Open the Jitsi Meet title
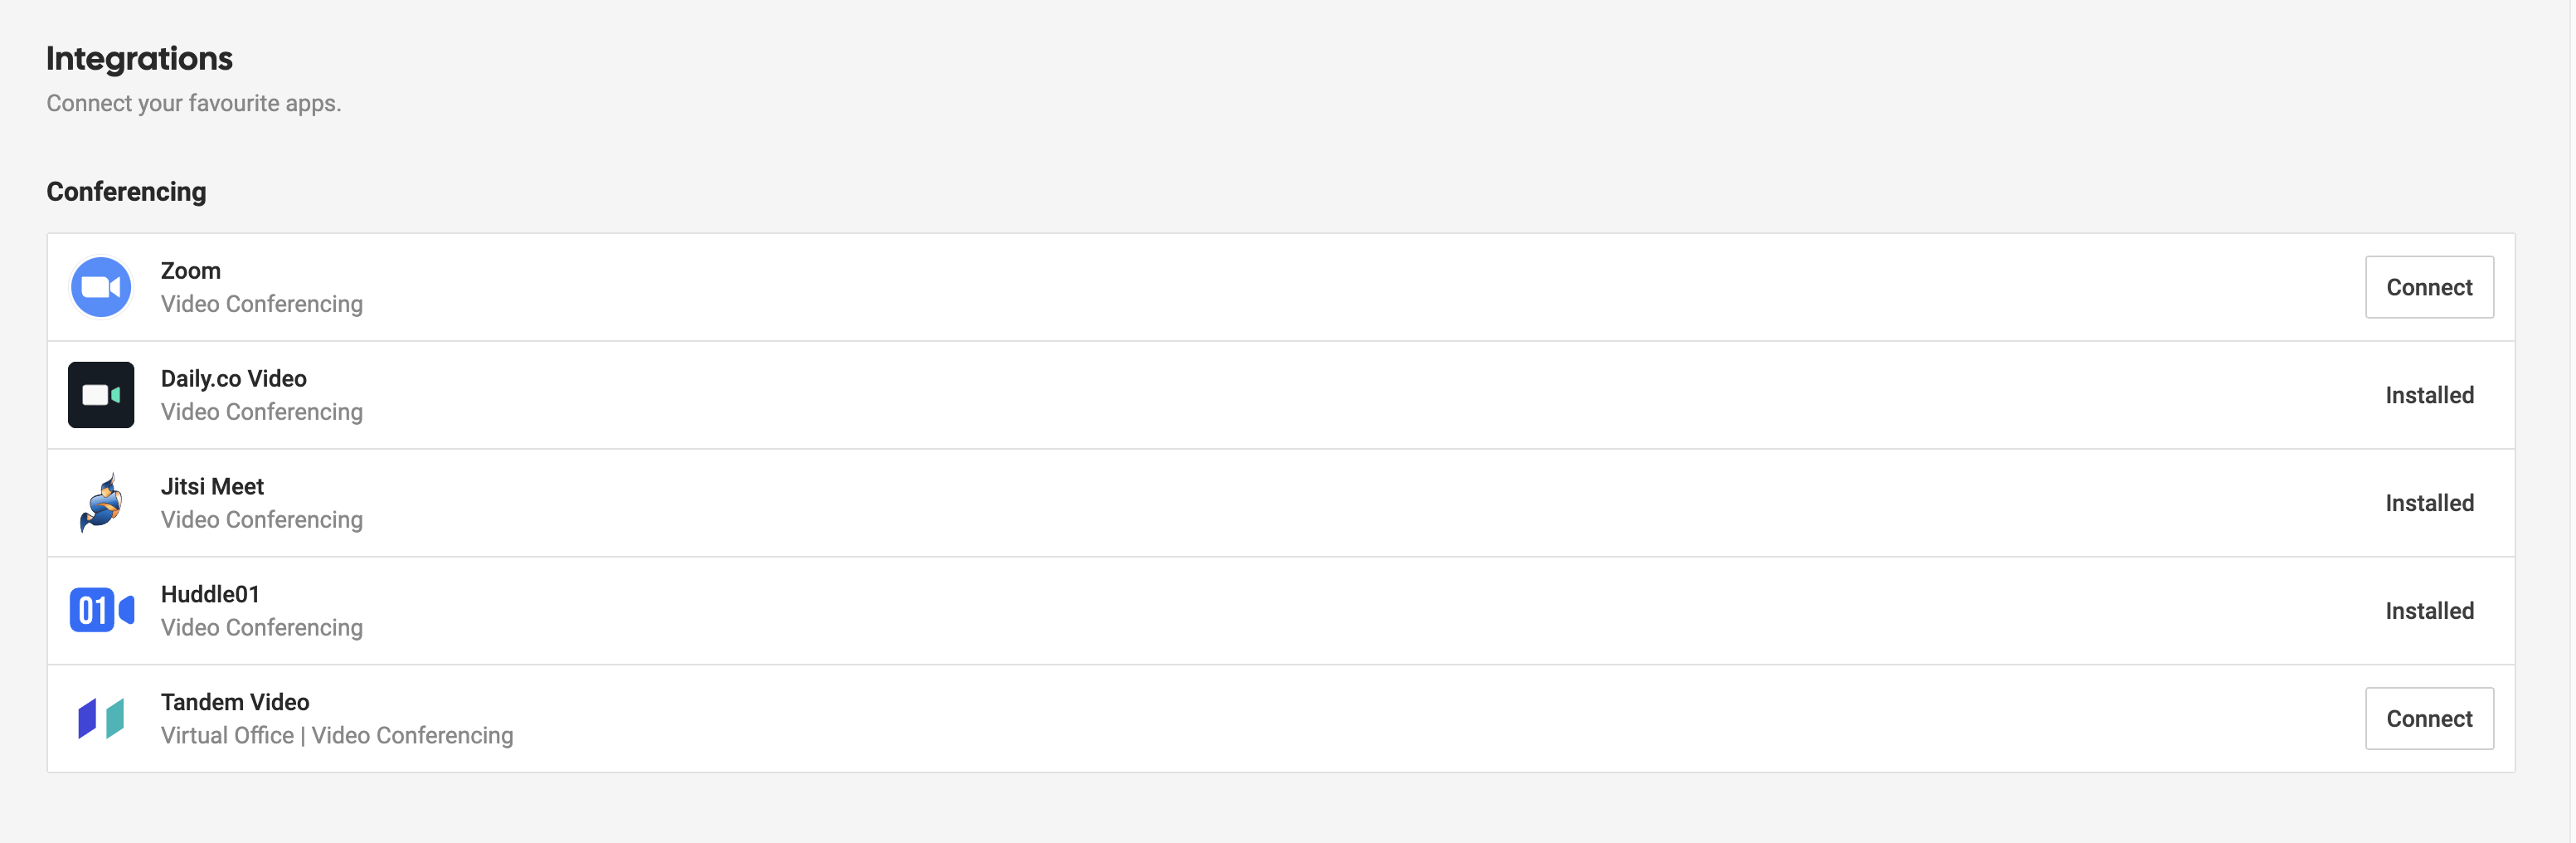 212,487
